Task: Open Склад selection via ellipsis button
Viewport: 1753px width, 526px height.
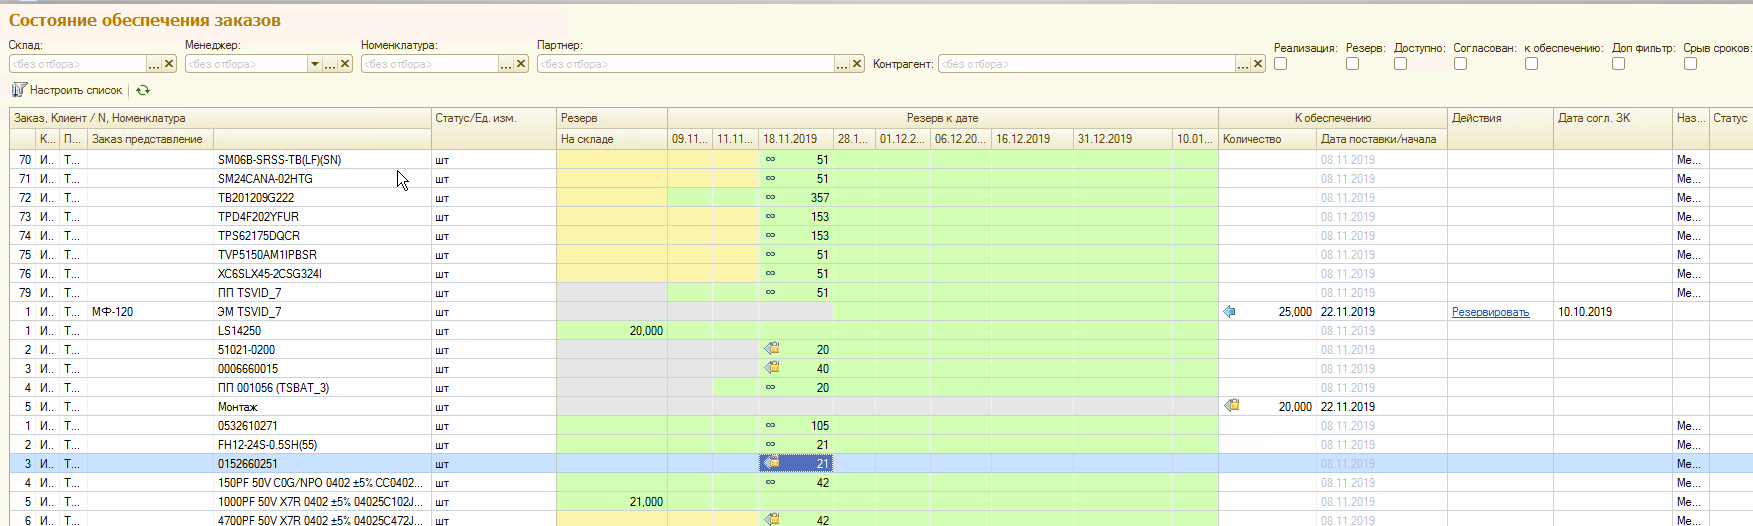Action: 154,64
